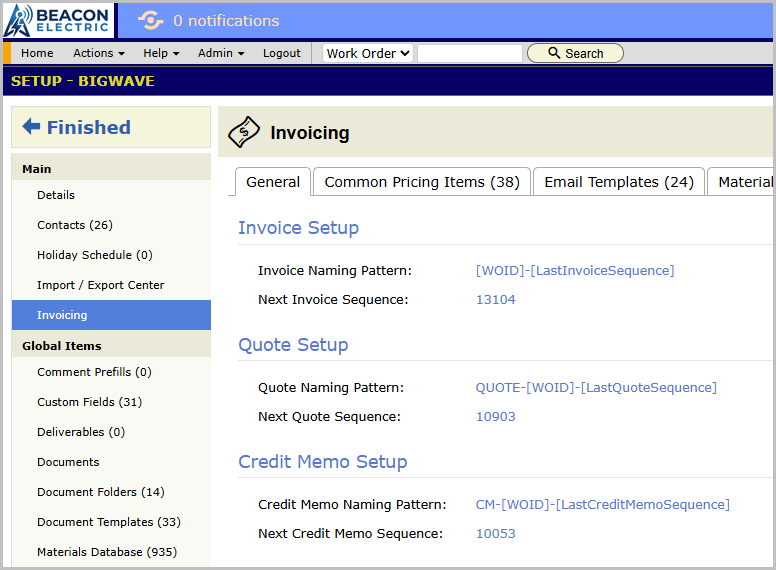This screenshot has height=570, width=776.
Task: Click the magnifier icon in Search button
Action: [554, 53]
